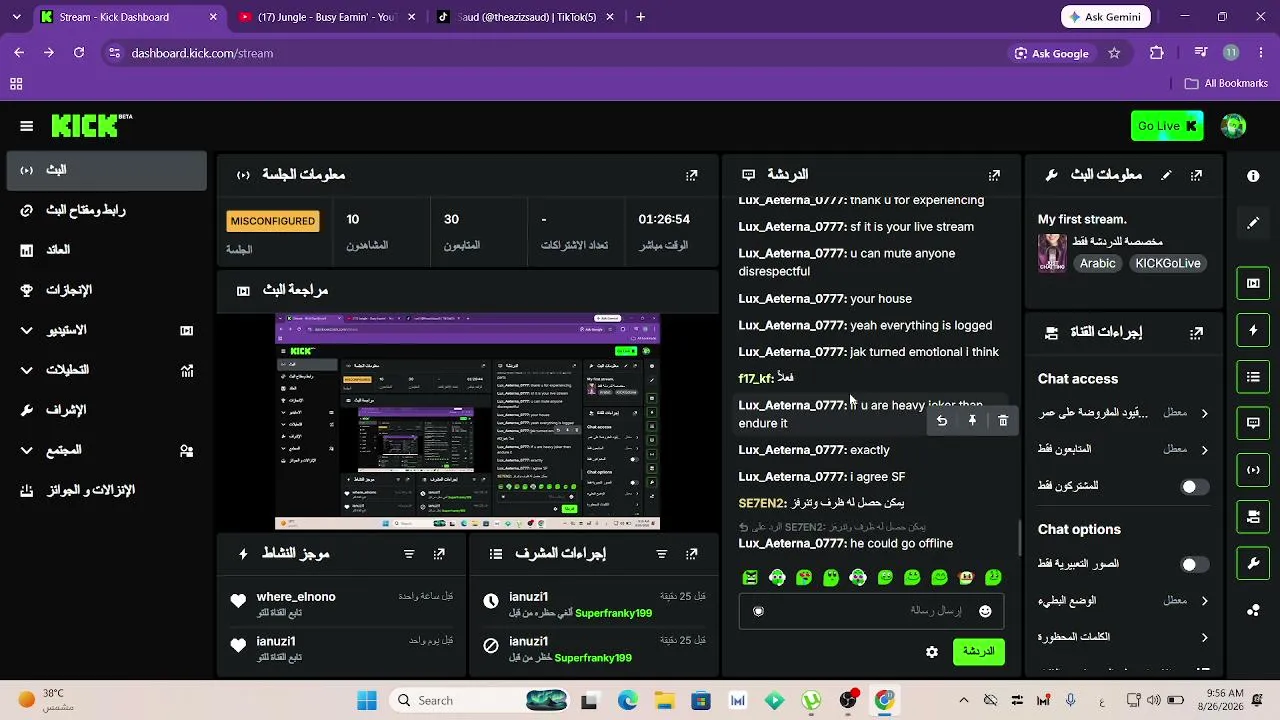
Task: Click Superfranky199 in the unban log entry
Action: 613,613
